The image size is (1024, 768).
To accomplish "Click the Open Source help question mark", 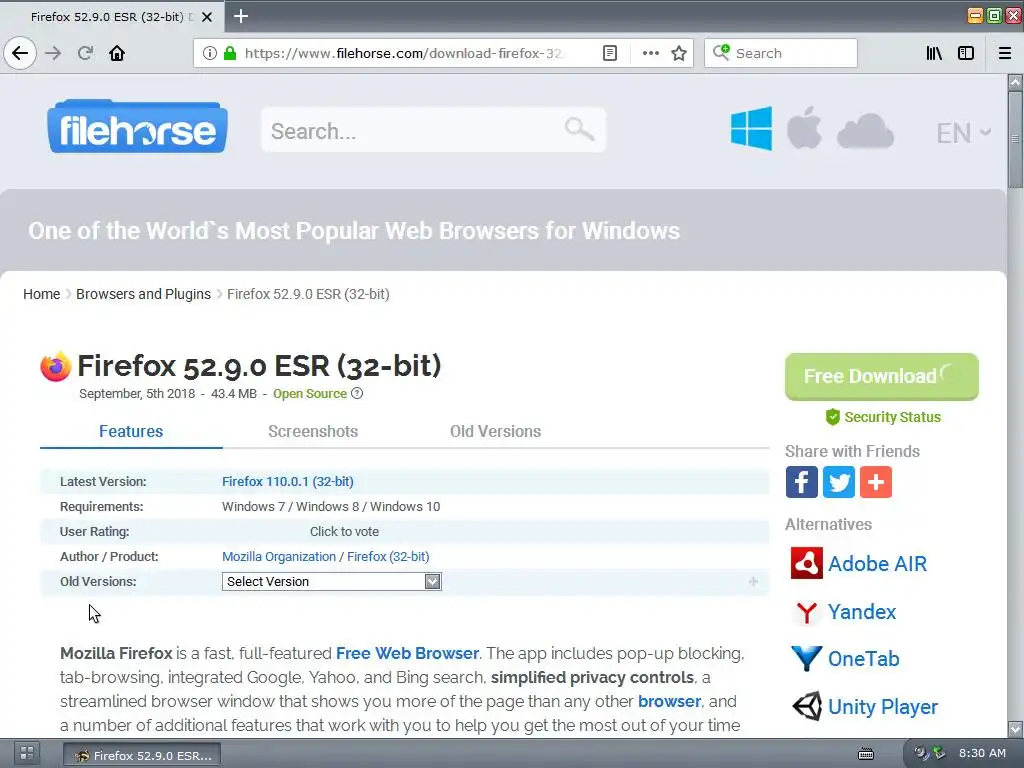I will (x=357, y=393).
